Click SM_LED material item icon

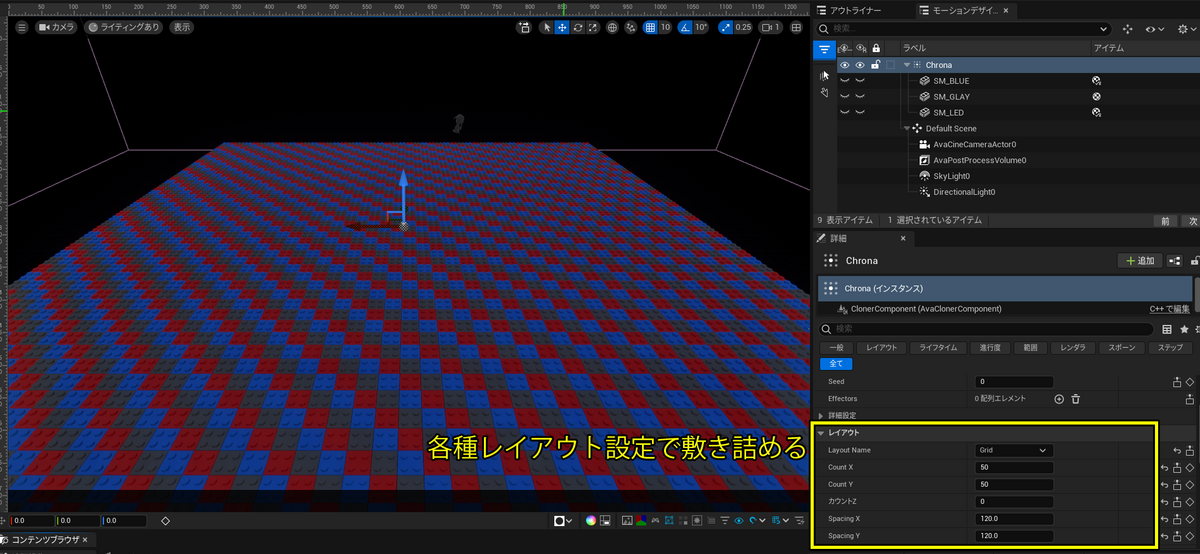[x=1097, y=113]
